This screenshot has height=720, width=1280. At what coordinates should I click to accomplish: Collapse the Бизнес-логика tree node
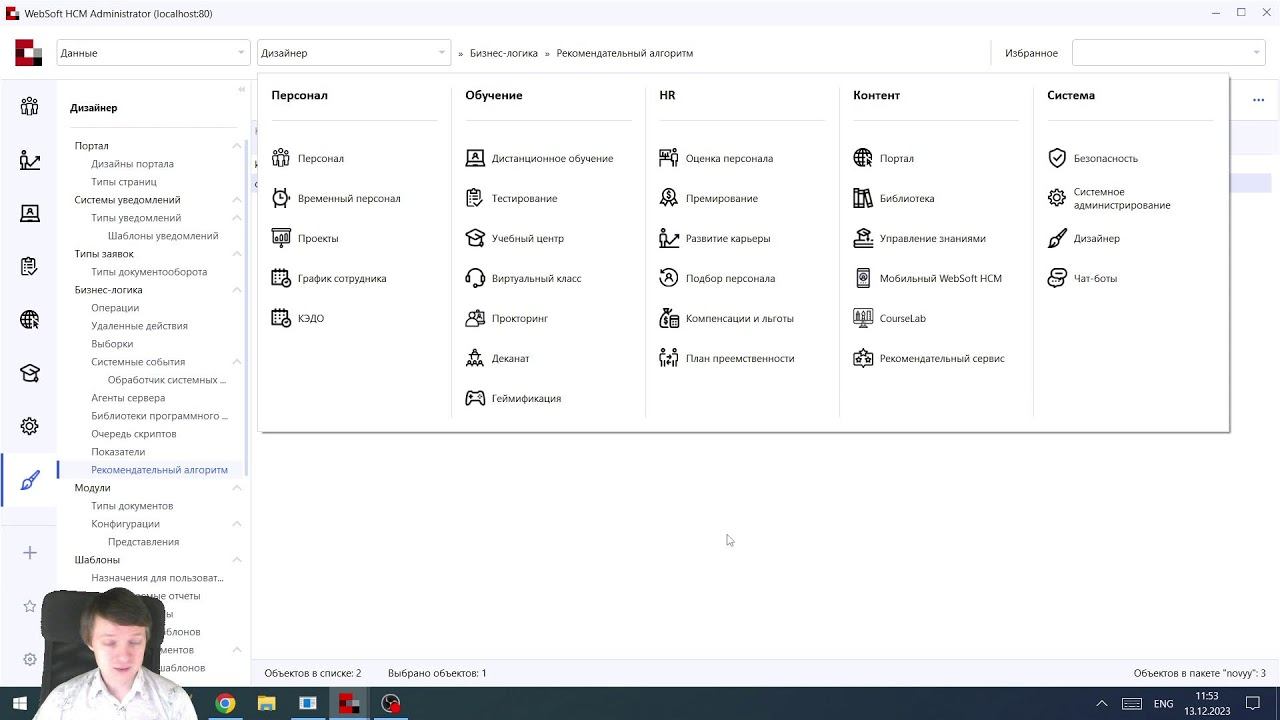click(237, 290)
